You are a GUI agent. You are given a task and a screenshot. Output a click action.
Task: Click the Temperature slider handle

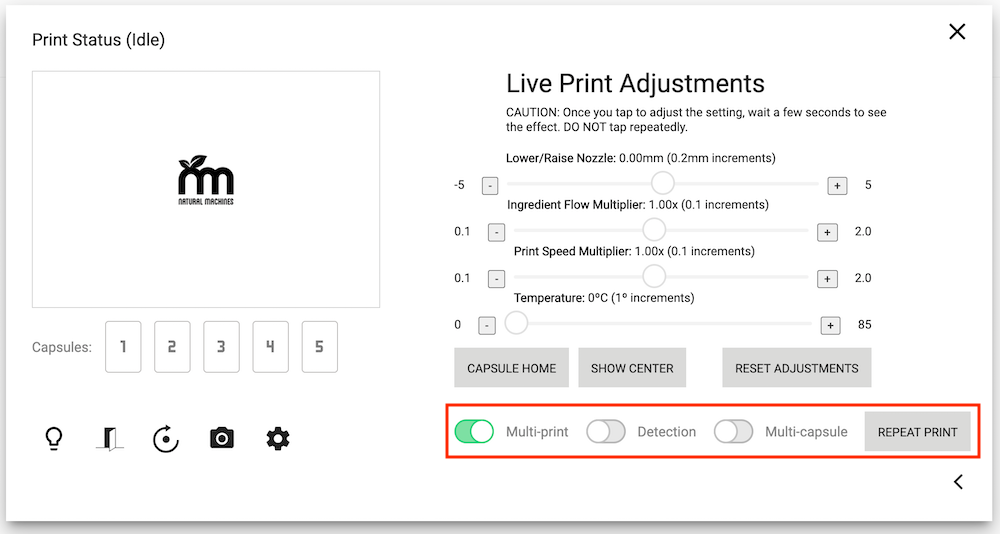516,323
